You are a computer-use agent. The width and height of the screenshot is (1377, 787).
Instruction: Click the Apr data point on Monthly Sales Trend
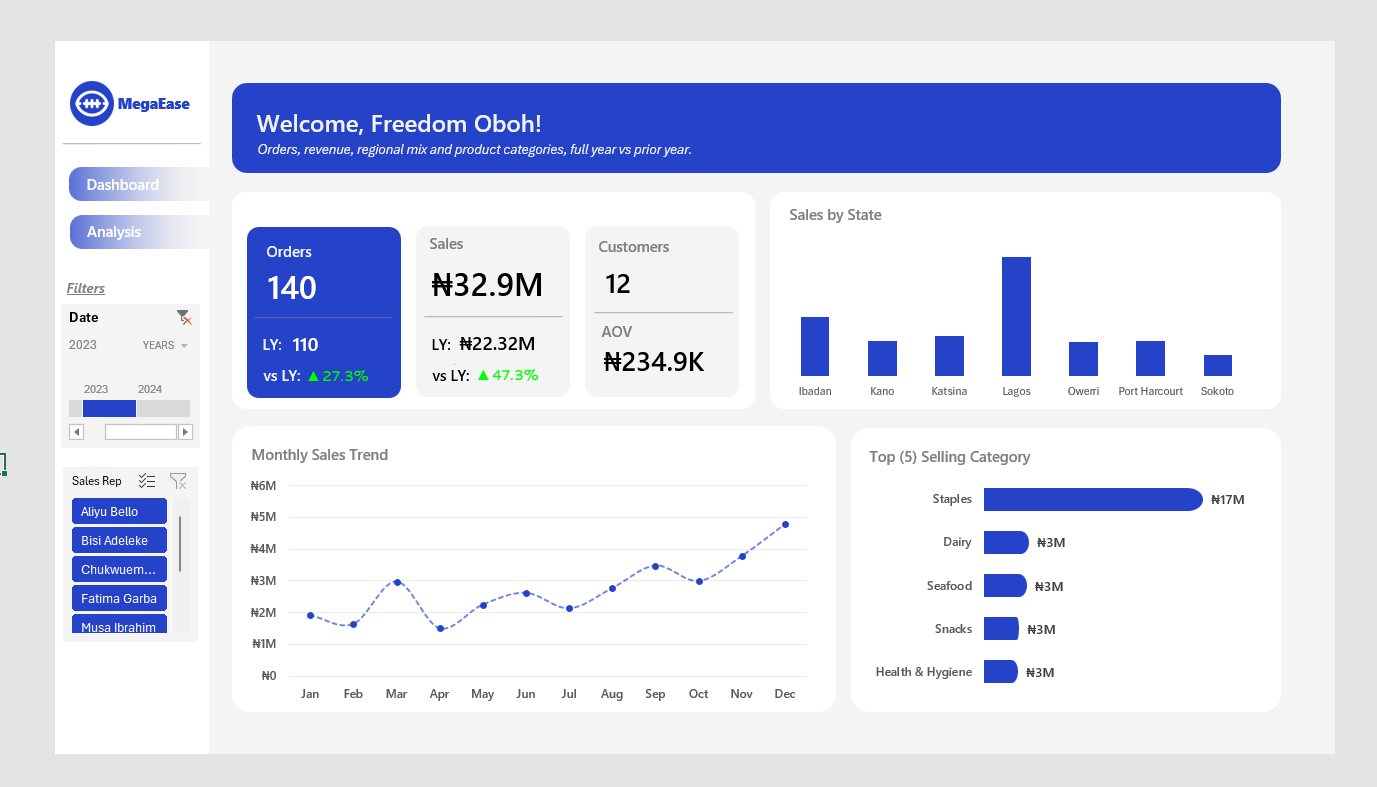click(x=440, y=628)
